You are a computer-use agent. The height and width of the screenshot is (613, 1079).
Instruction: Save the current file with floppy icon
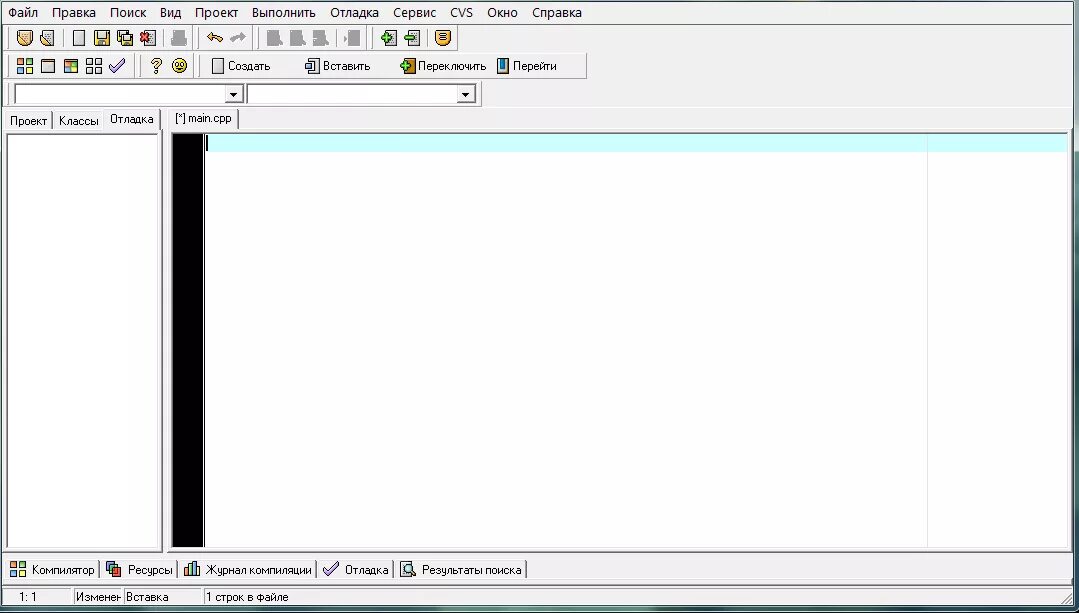102,38
